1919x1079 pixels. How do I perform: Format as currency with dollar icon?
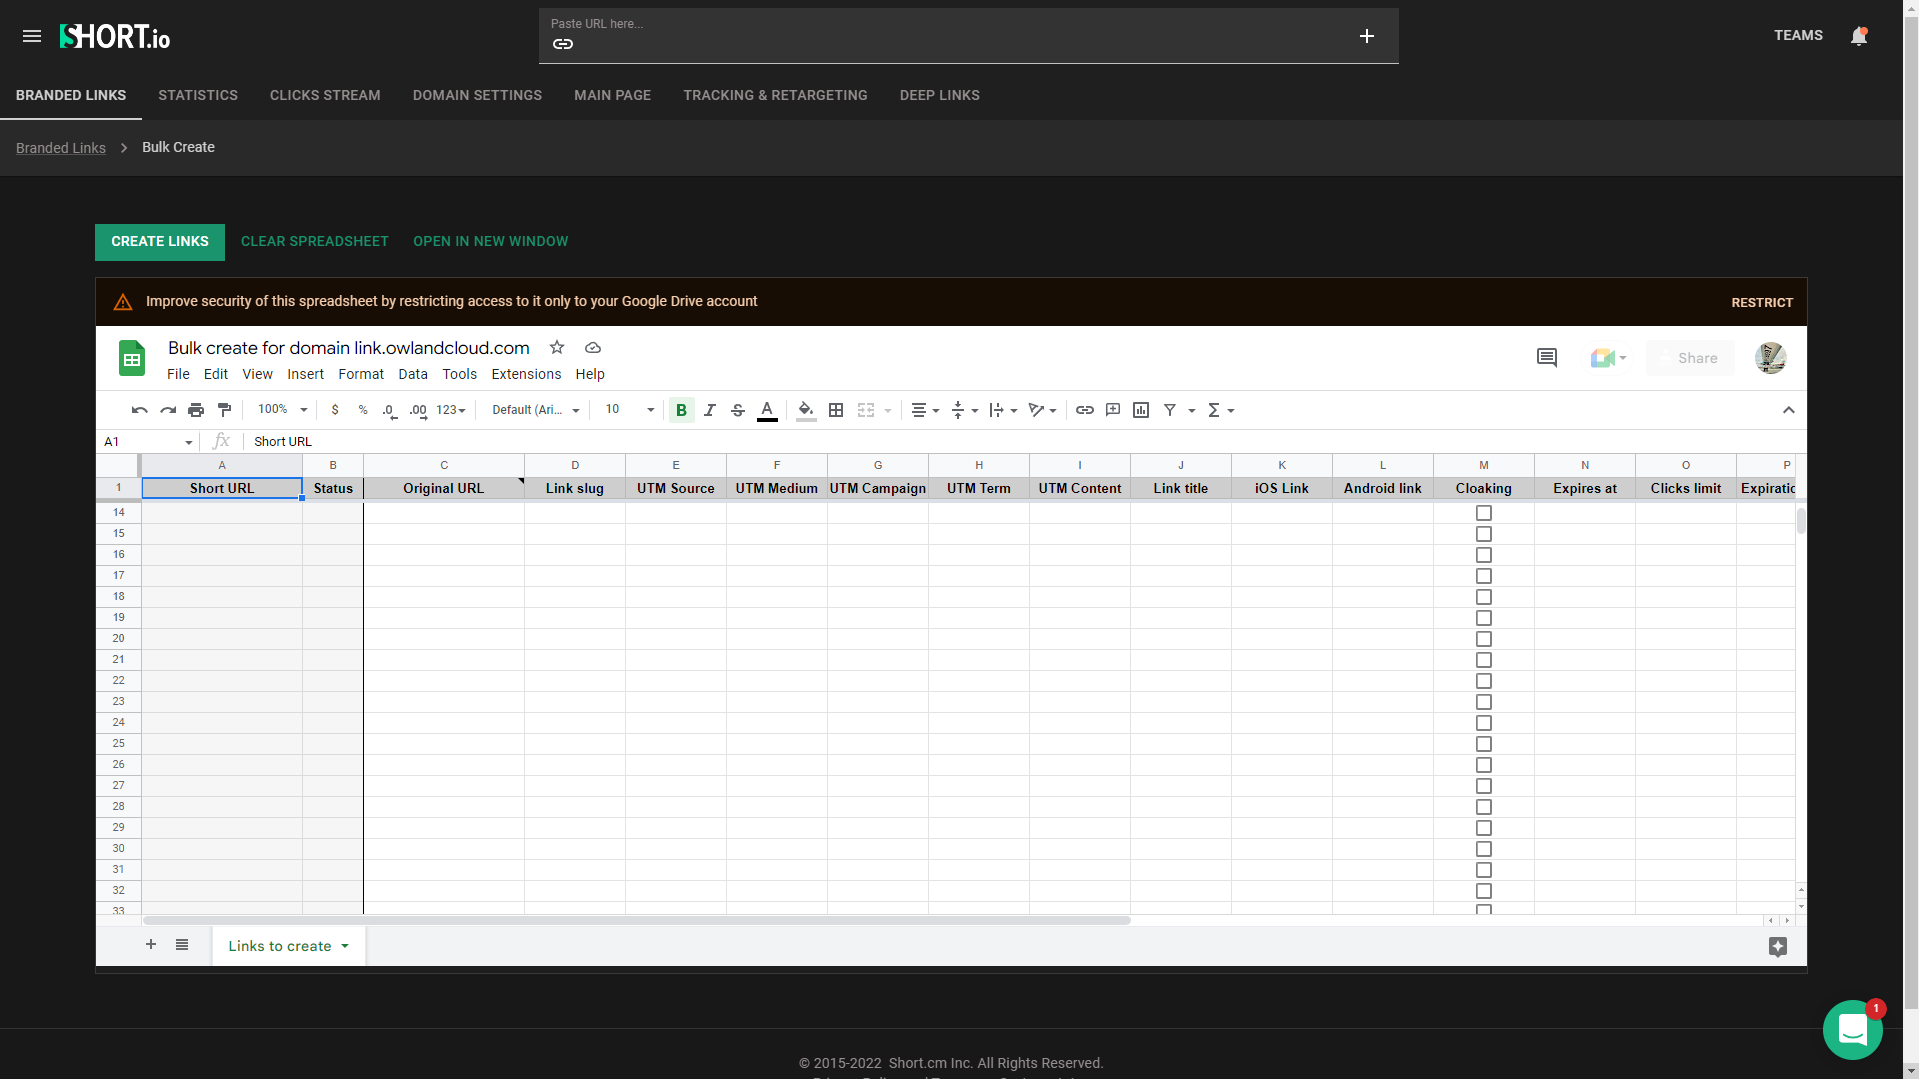(335, 410)
